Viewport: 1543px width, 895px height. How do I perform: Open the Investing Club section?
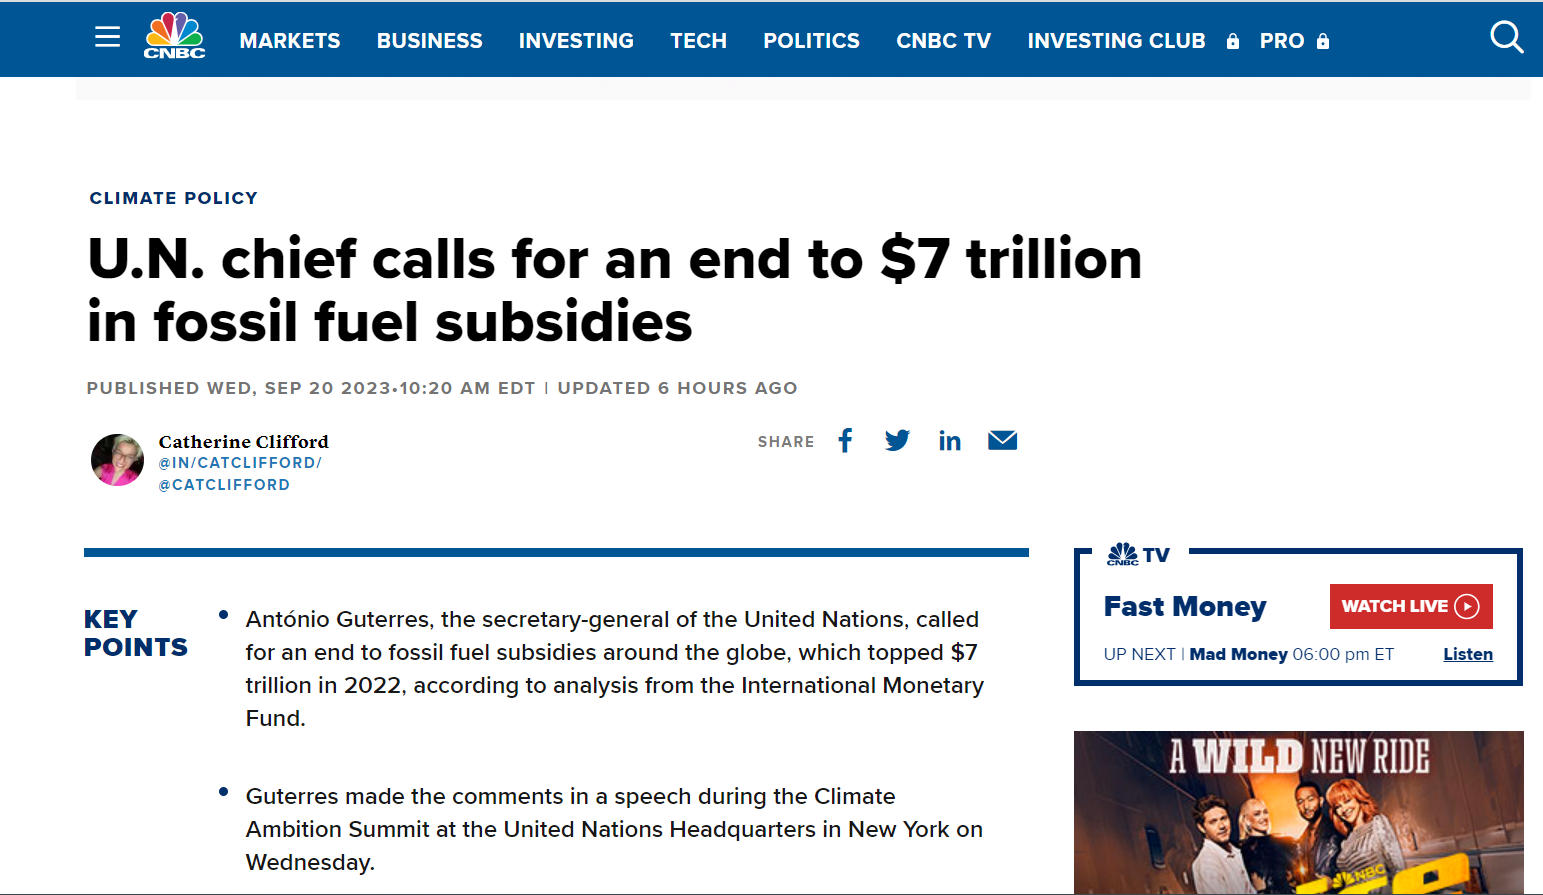[1117, 41]
